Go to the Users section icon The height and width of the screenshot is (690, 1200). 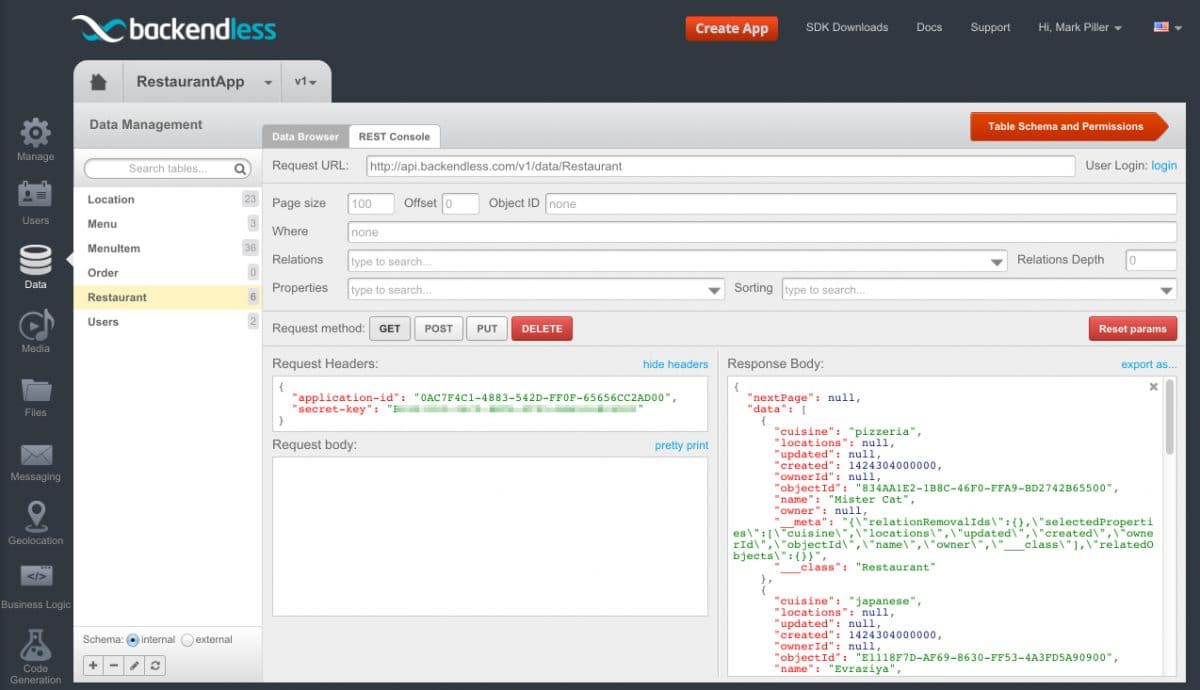click(36, 194)
